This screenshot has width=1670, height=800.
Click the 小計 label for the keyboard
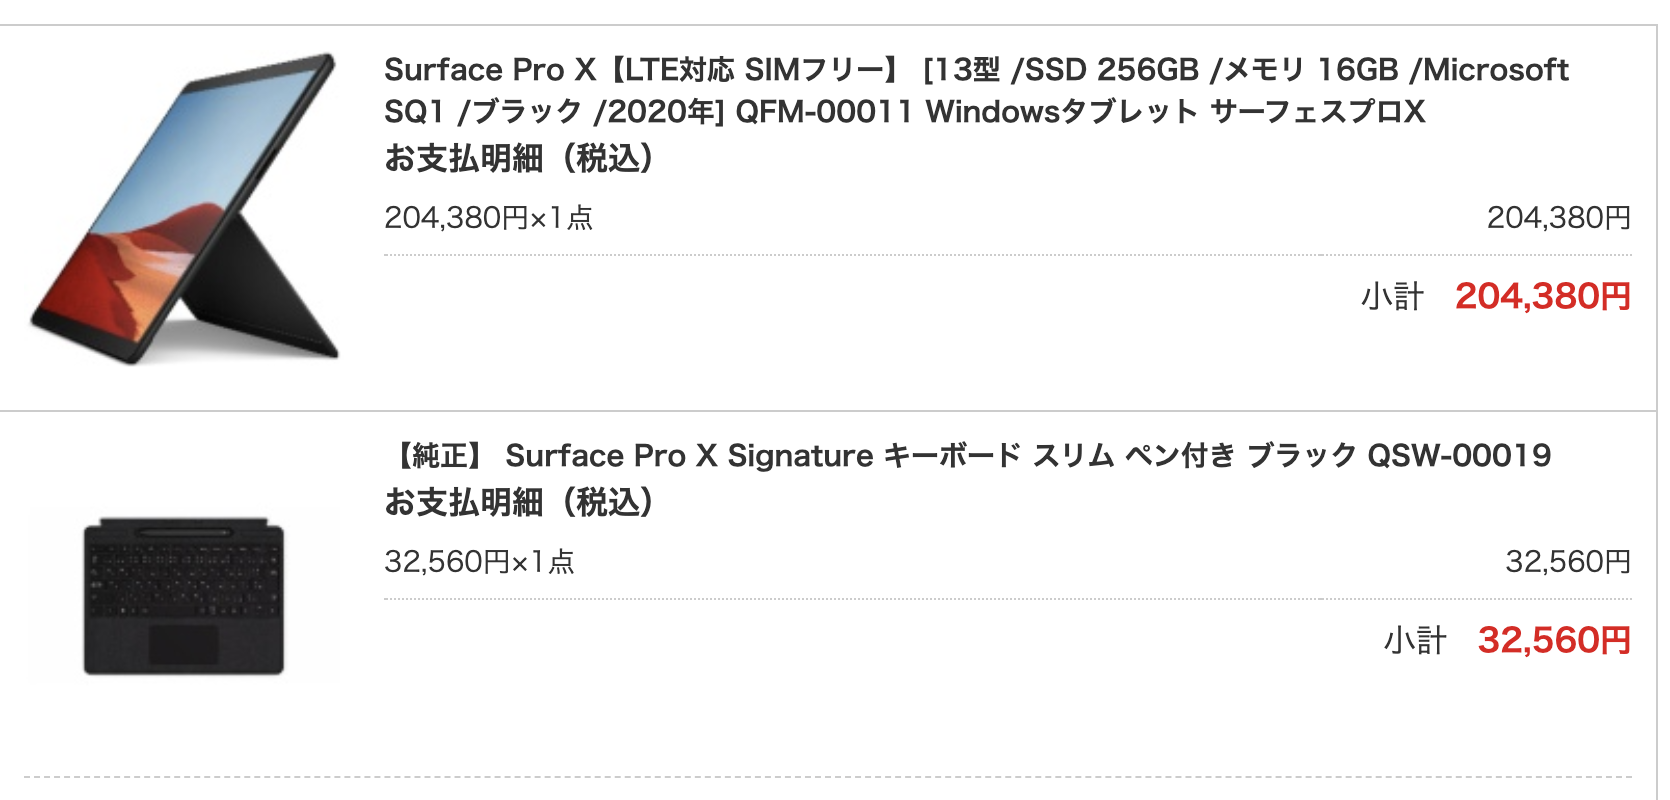point(1414,641)
